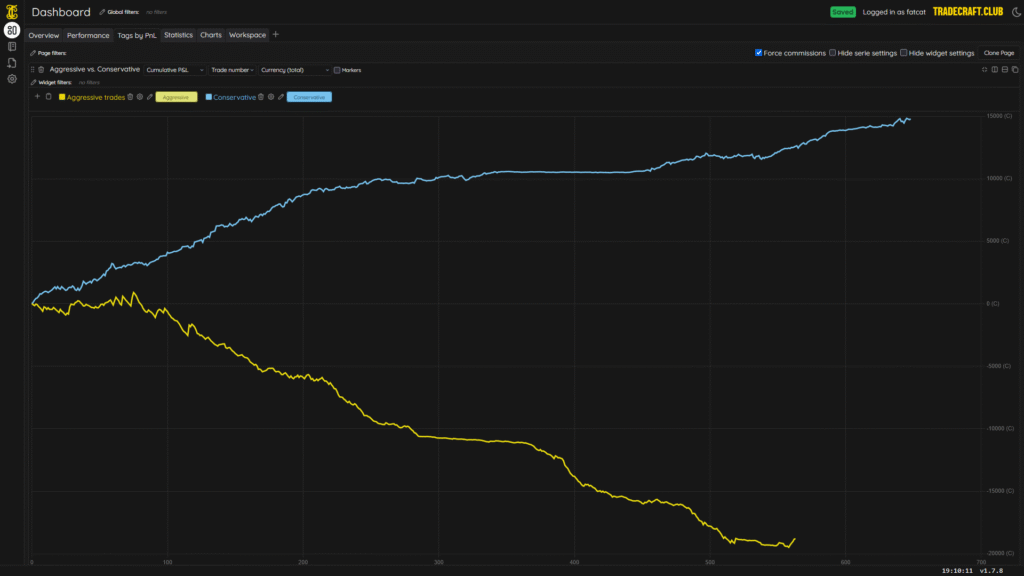
Task: Click the Clone Page button
Action: 998,52
